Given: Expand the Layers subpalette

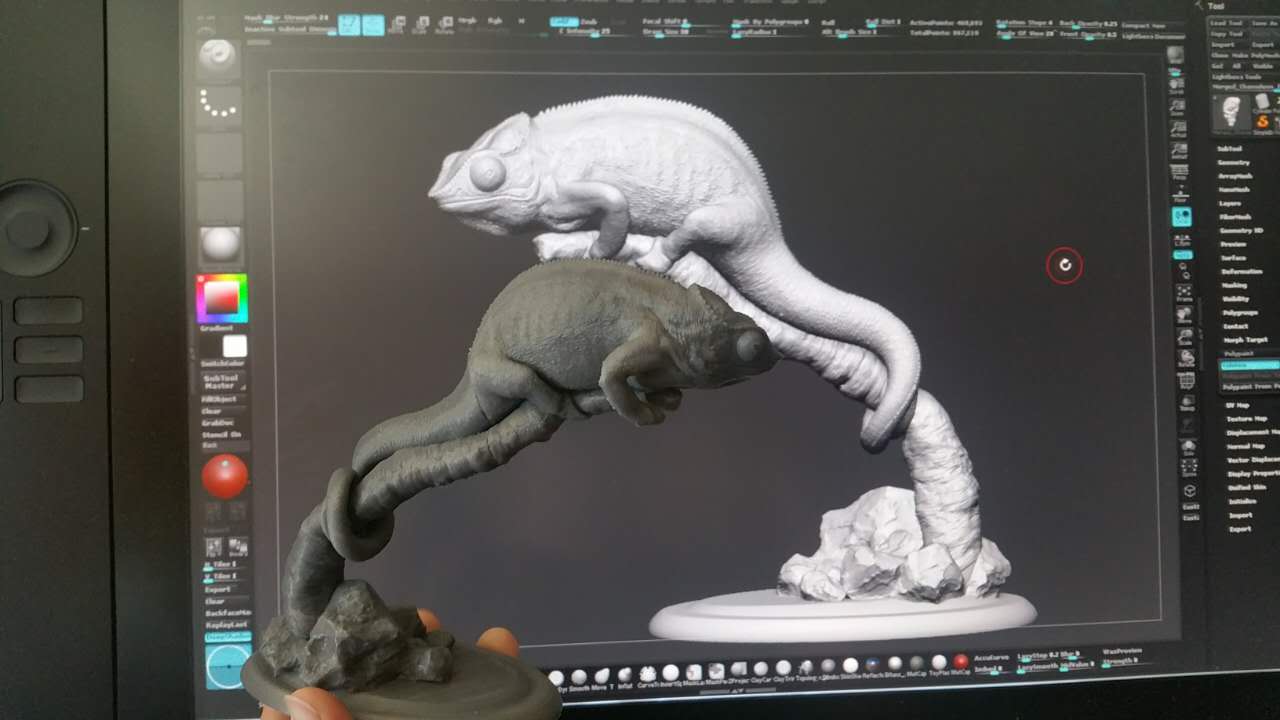Looking at the screenshot, I should pos(1229,203).
